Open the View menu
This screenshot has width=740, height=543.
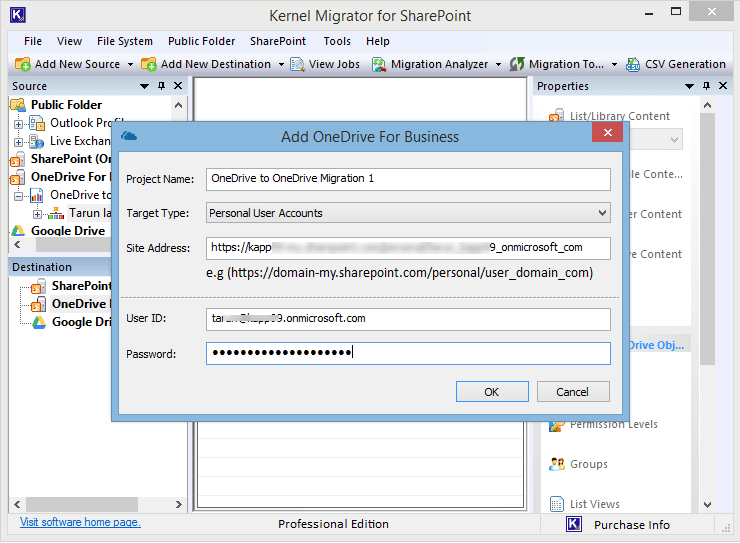(69, 42)
